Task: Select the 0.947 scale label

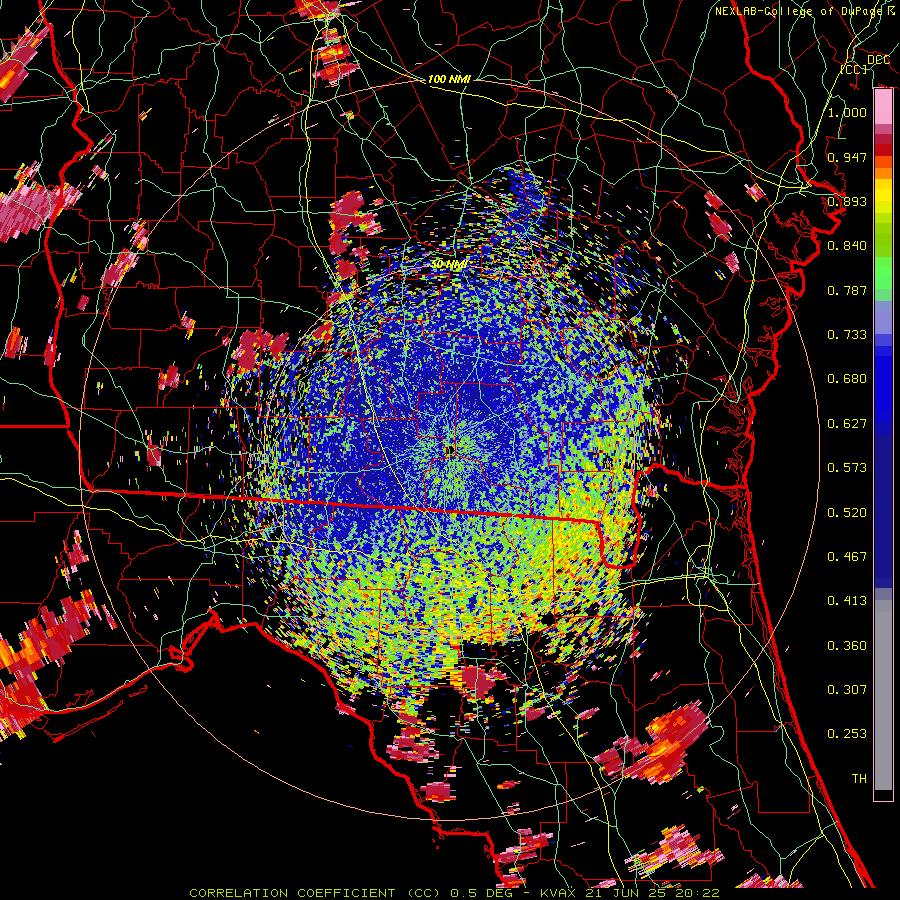Action: tap(847, 157)
